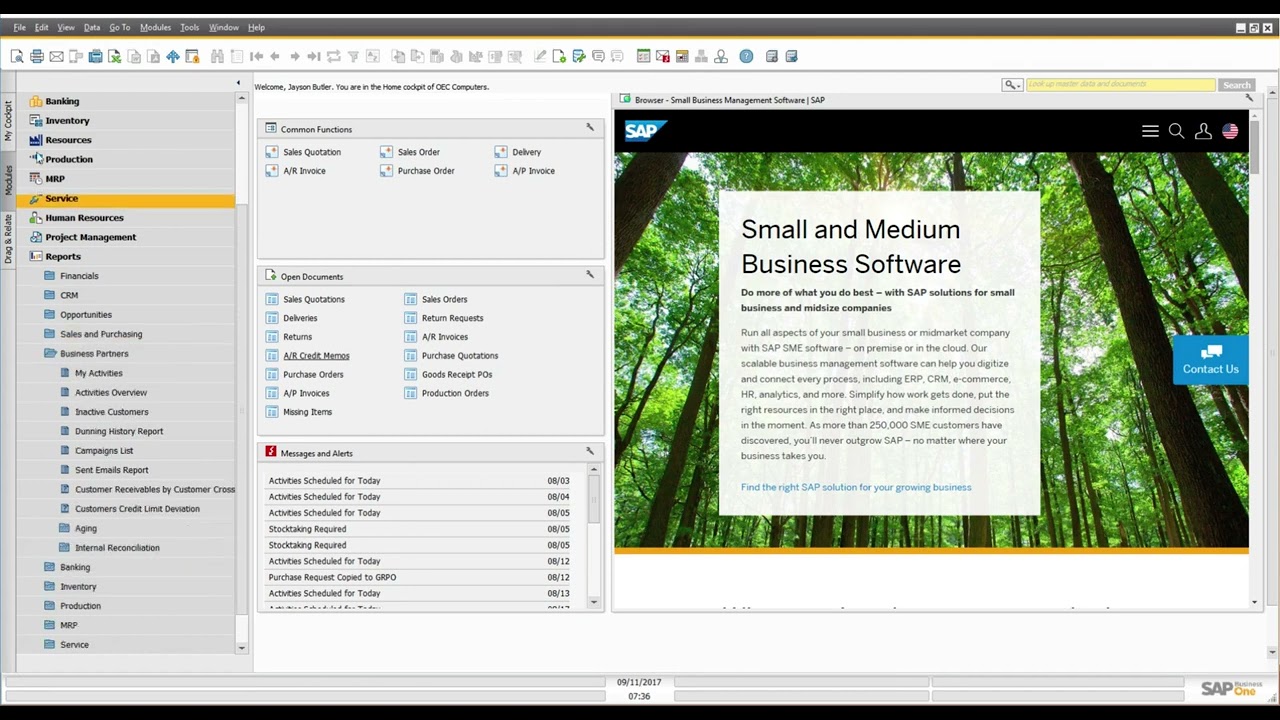The image size is (1280, 720).
Task: Open Goods Receipt POs list
Action: click(457, 374)
